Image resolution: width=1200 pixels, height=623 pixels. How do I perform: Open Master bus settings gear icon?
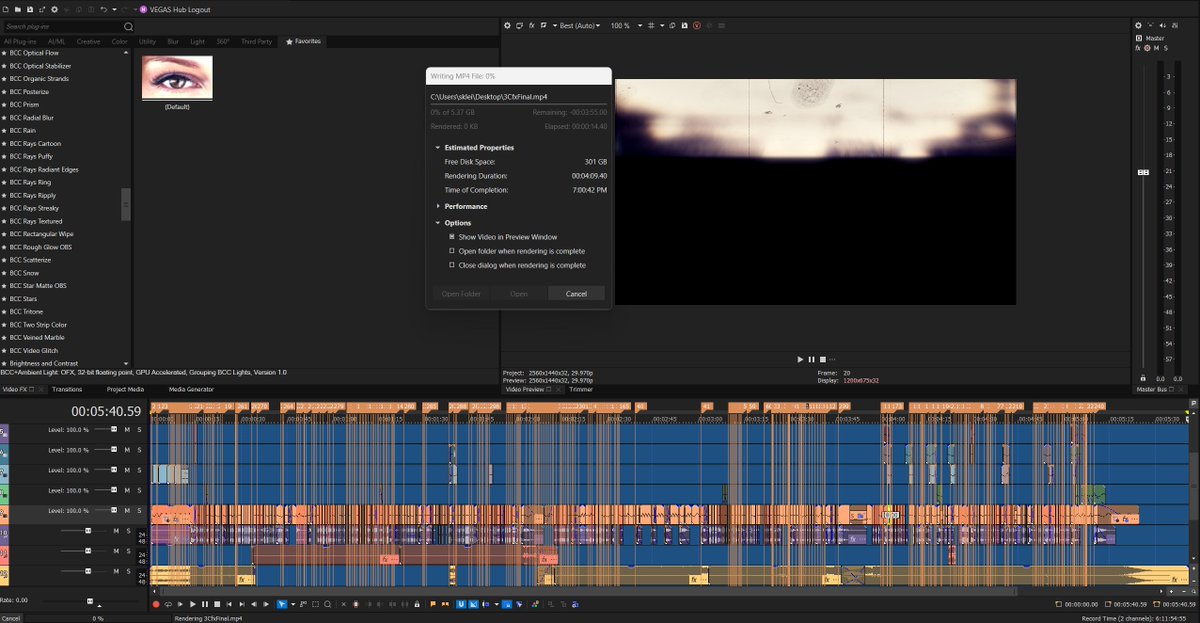(x=1138, y=25)
